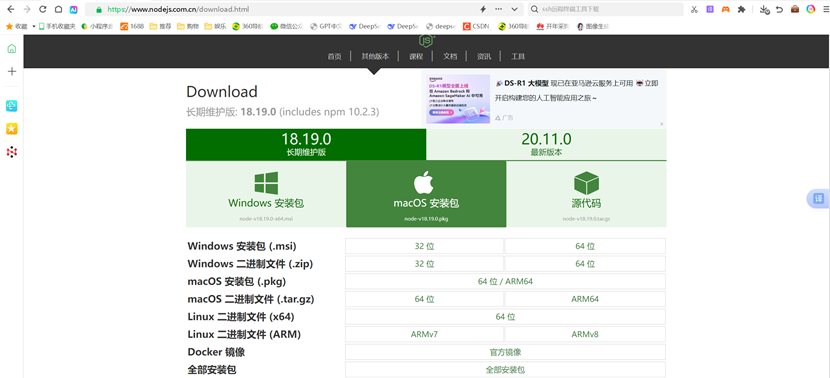Open the 购物 bookmark folder
830x378 pixels.
[x=188, y=26]
